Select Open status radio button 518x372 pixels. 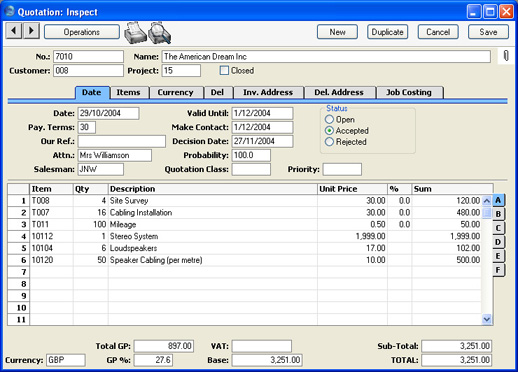point(329,119)
